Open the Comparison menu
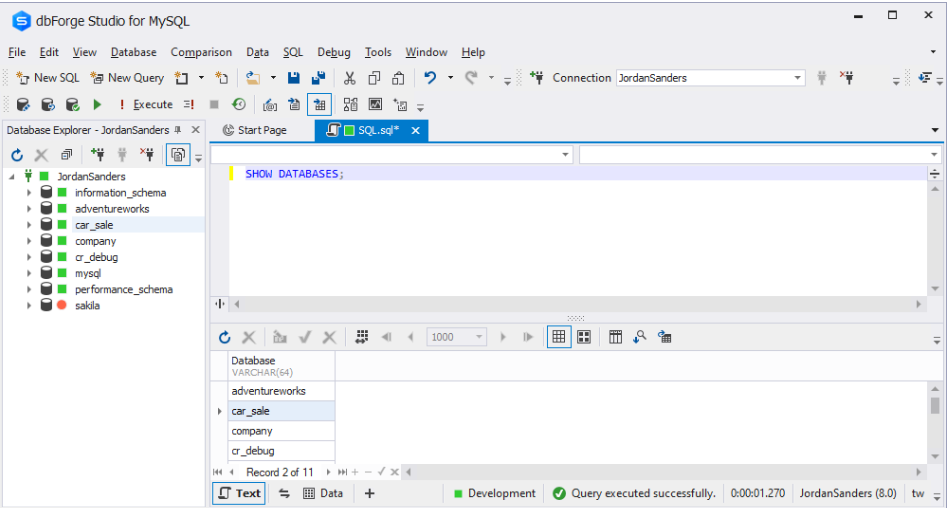The height and width of the screenshot is (508, 949). pos(201,52)
